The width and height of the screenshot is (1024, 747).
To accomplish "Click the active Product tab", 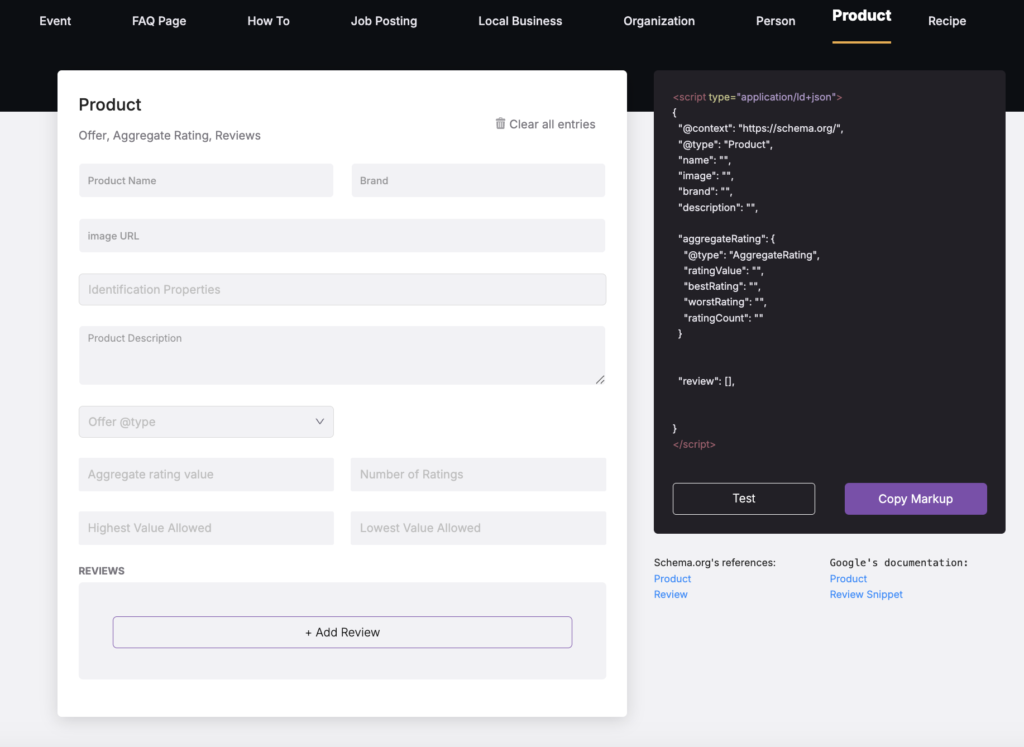I will pyautogui.click(x=861, y=16).
